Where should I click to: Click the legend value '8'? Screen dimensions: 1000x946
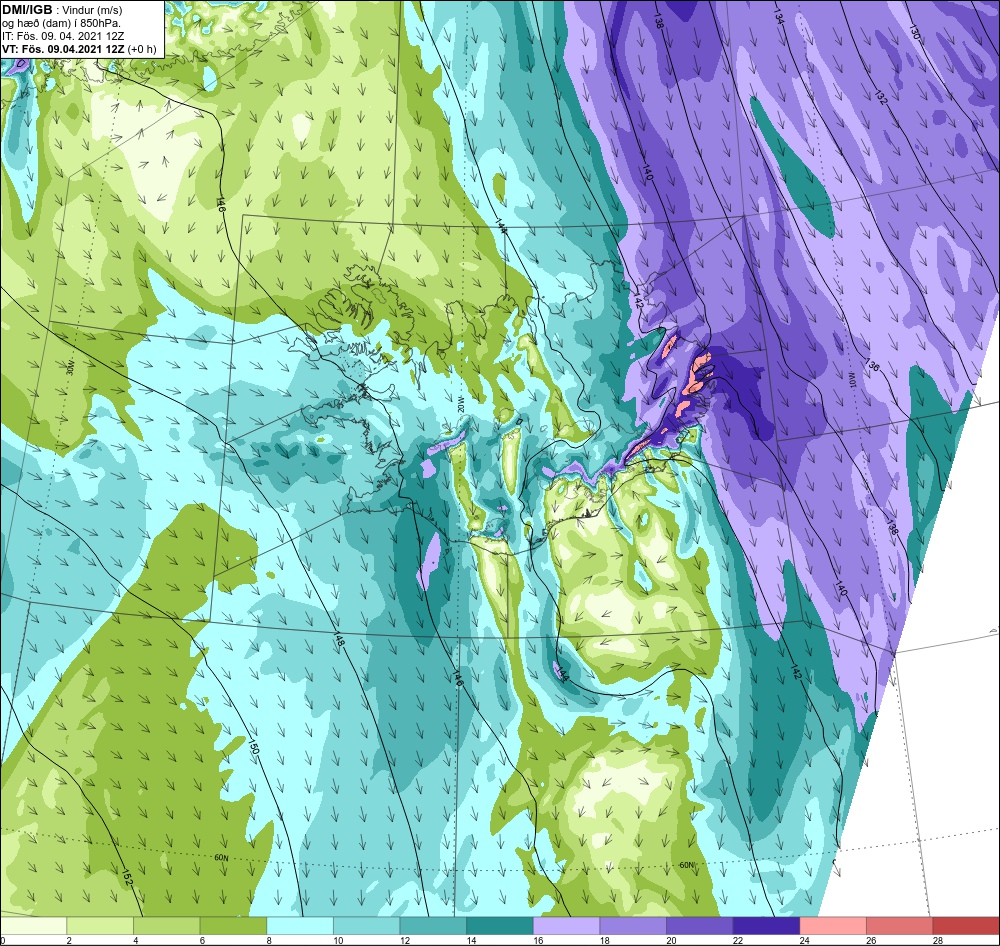(268, 940)
